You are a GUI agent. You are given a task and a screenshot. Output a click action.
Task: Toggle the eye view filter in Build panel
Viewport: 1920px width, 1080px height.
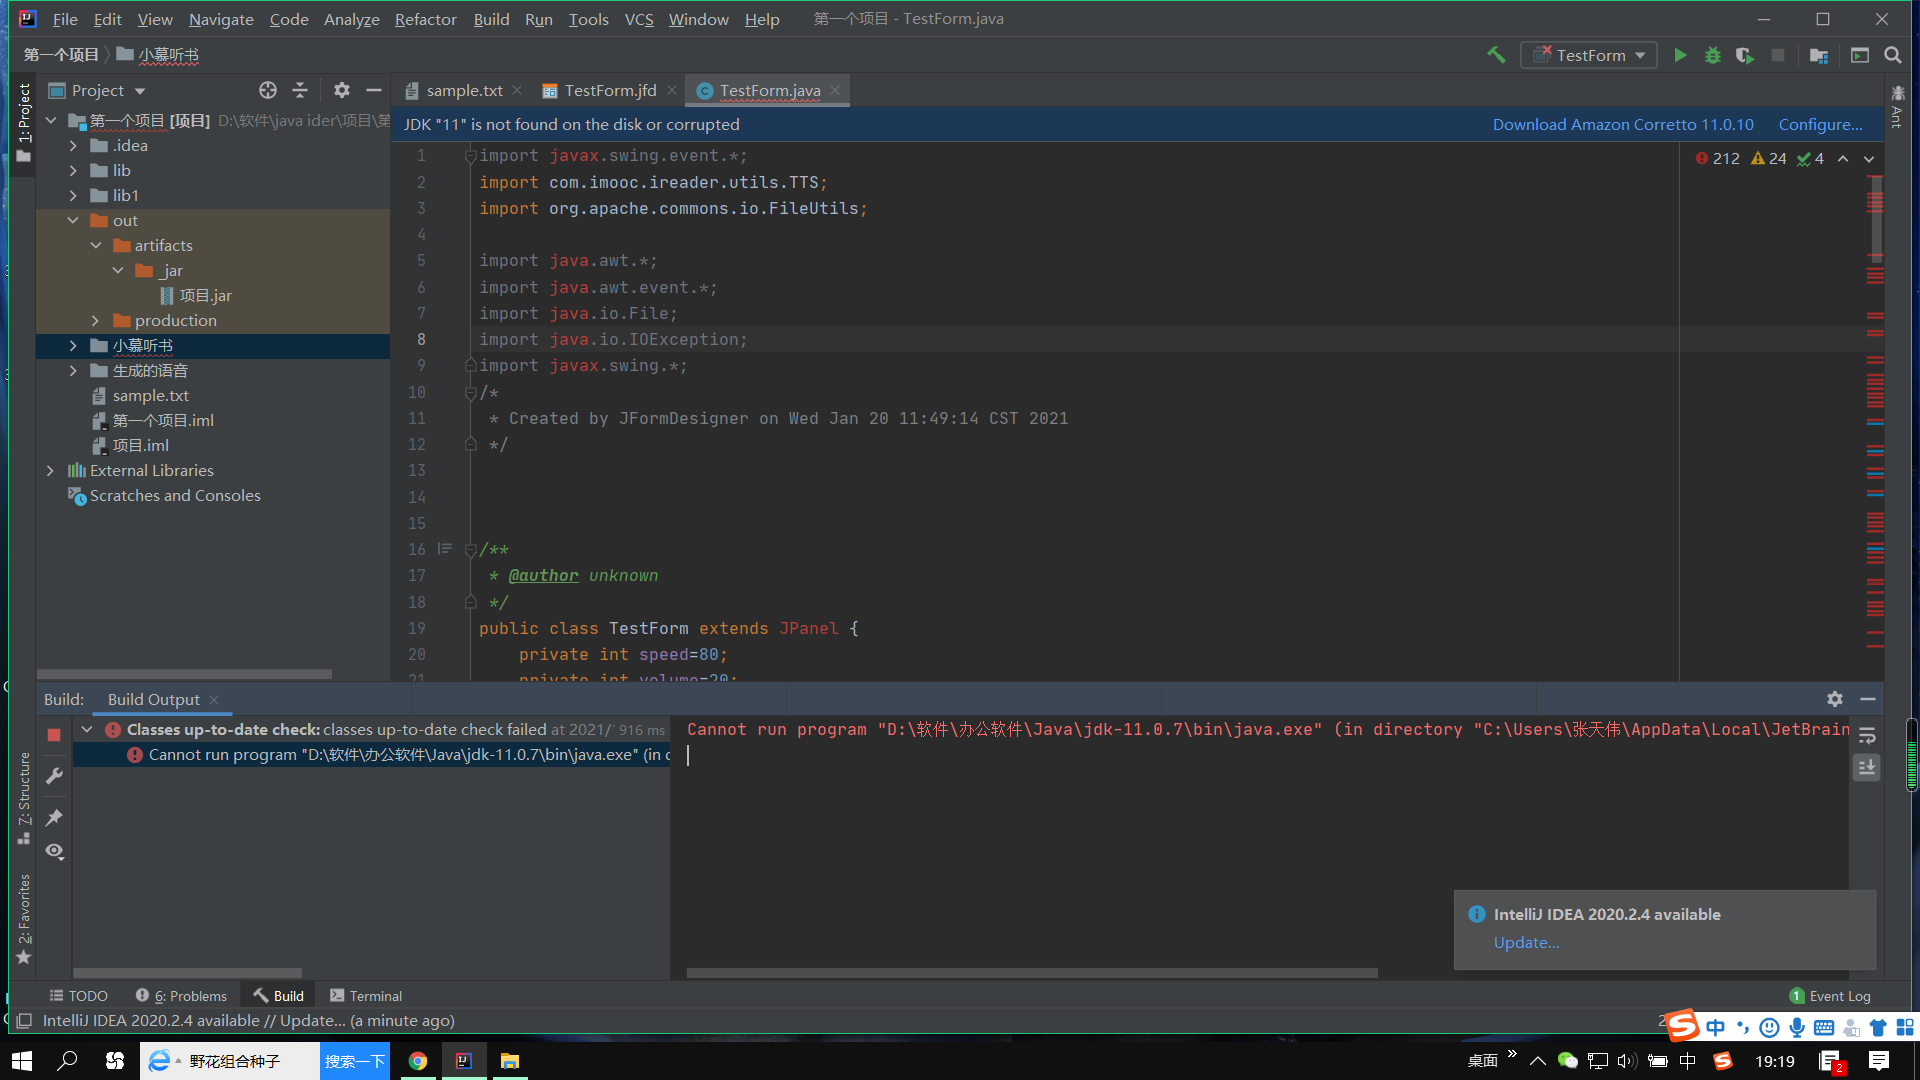tap(54, 851)
